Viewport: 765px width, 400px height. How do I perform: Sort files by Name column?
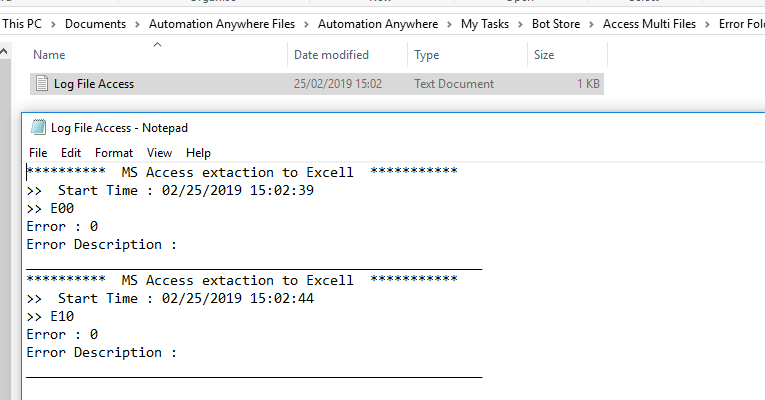[49, 55]
